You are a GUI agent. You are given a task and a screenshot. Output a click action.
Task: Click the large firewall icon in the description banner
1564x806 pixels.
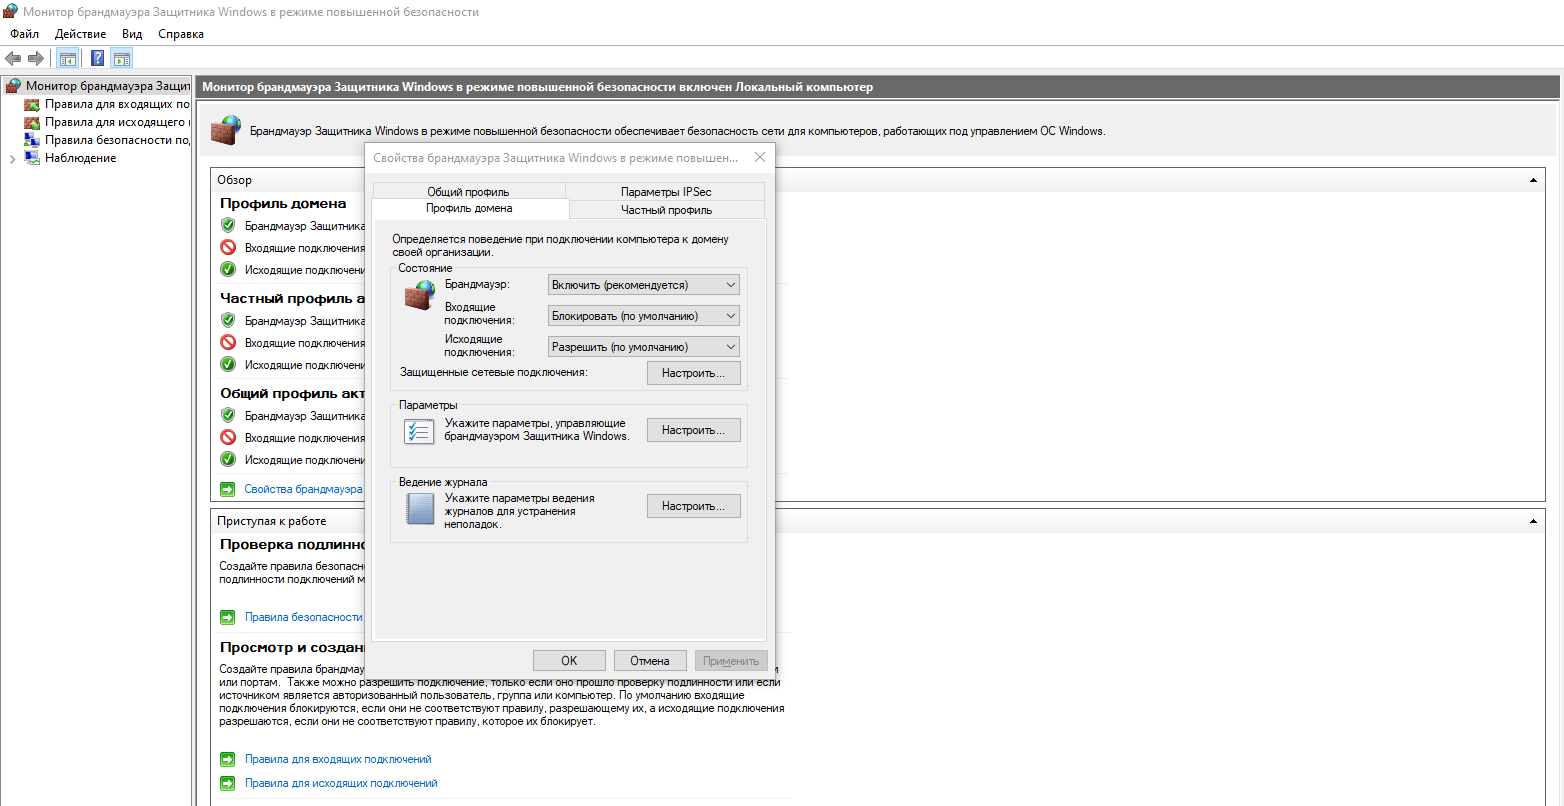point(226,130)
